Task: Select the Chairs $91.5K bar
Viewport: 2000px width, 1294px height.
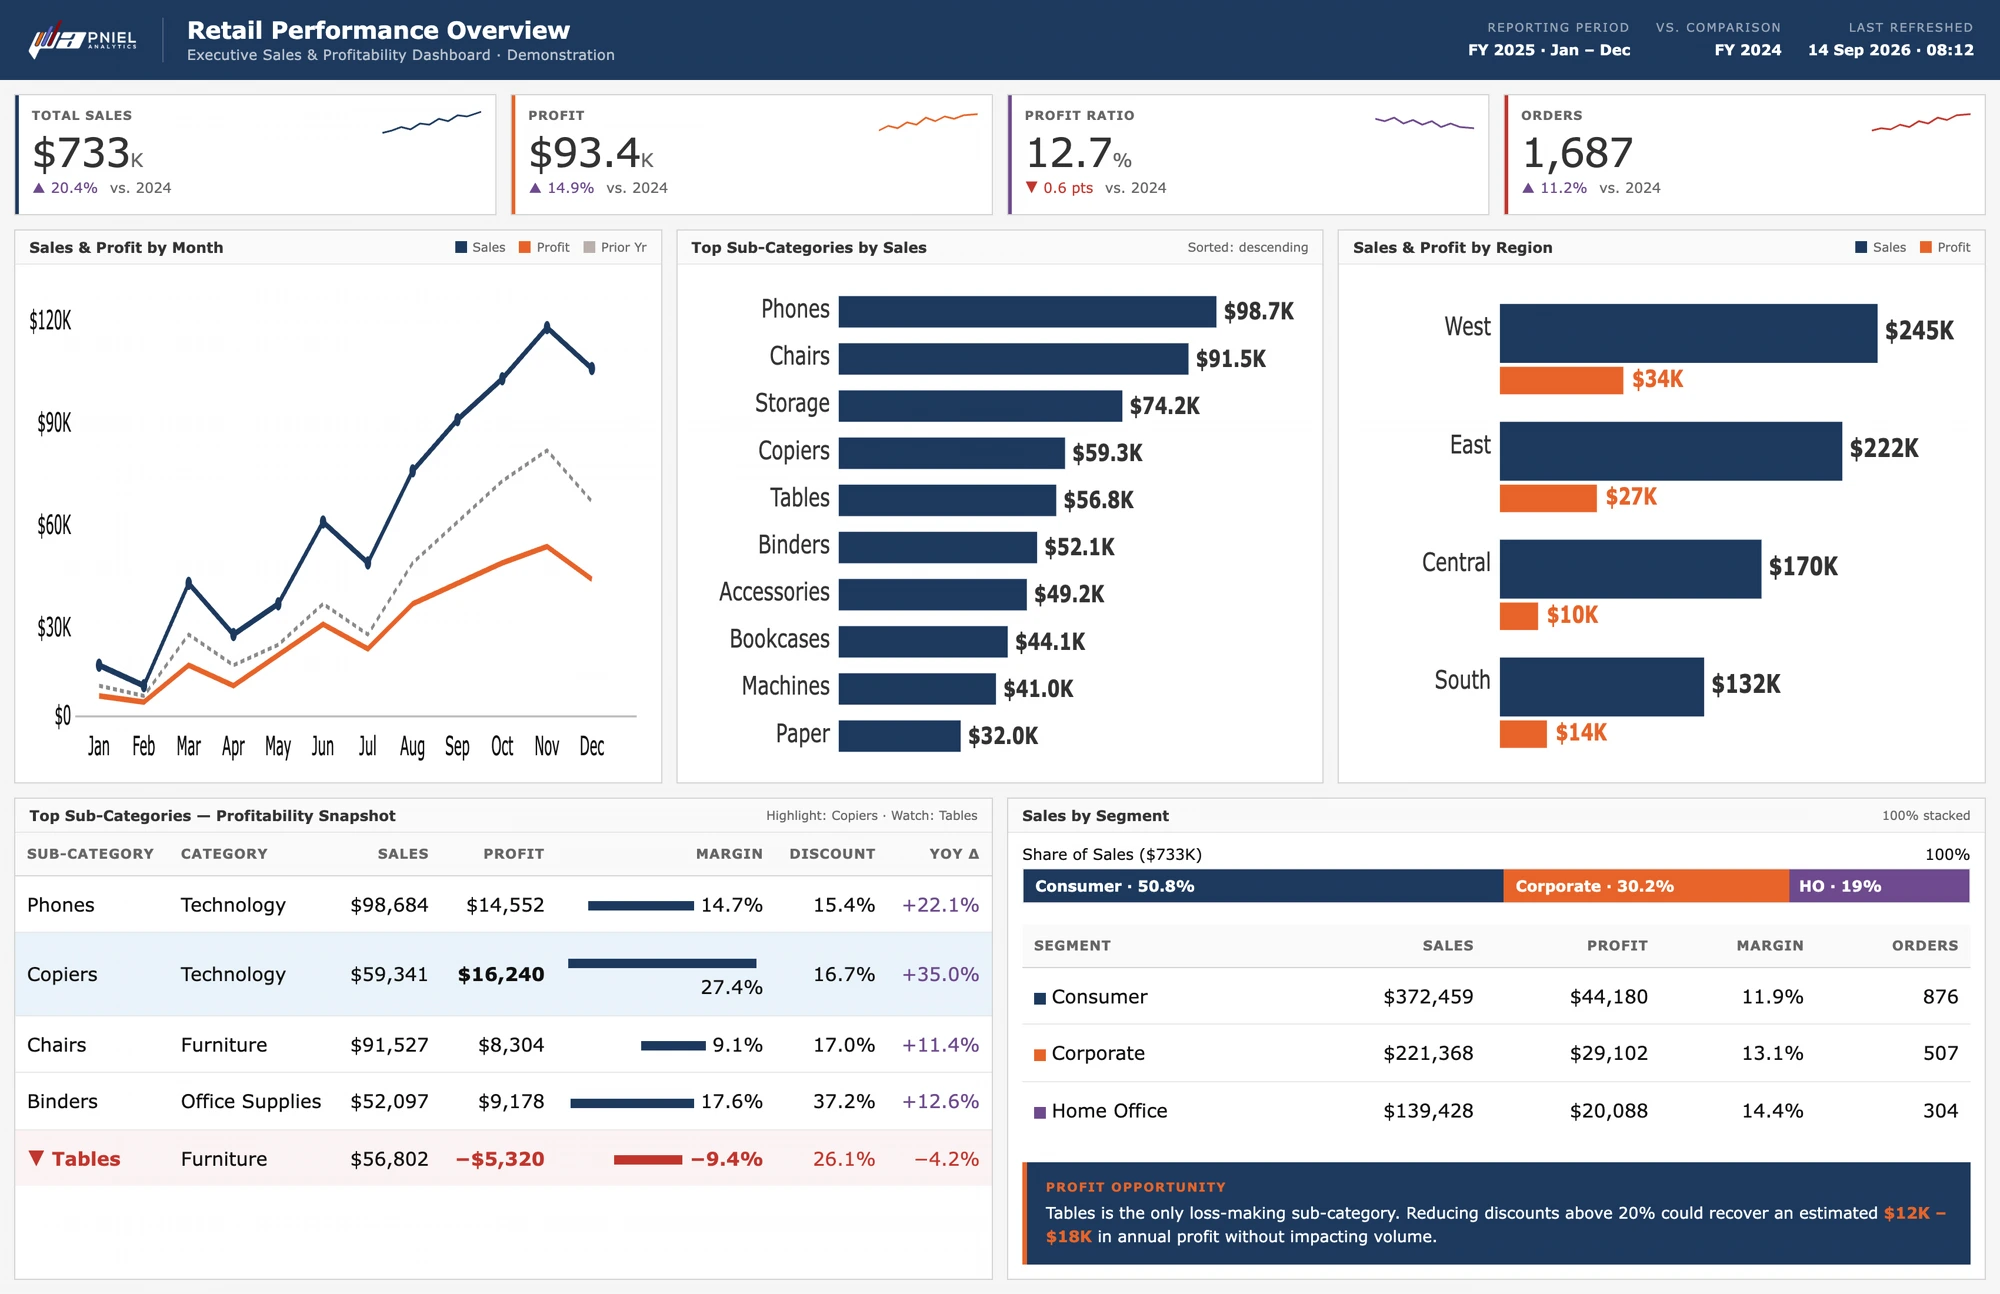Action: pos(1013,358)
